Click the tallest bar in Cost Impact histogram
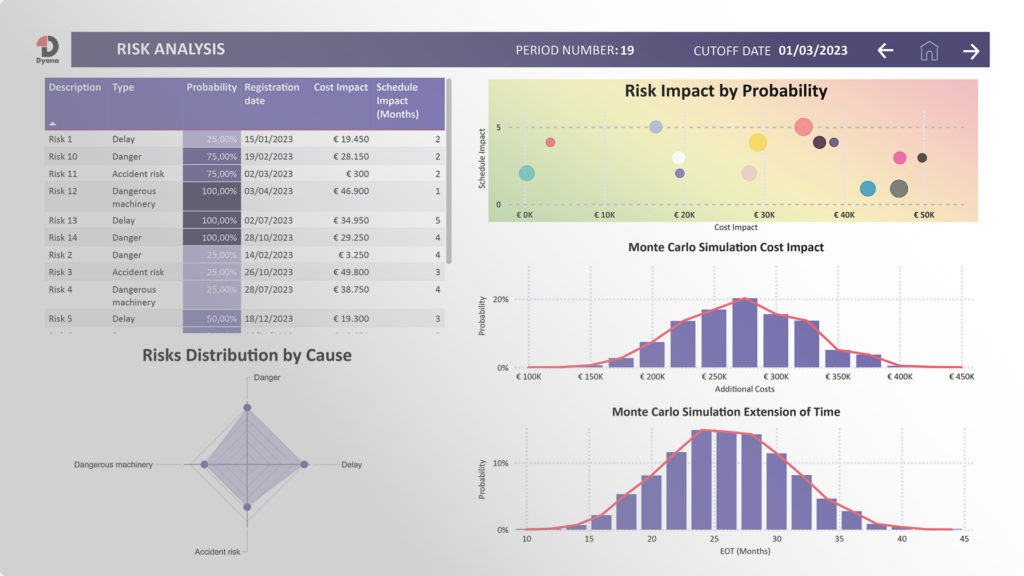The image size is (1024, 576). click(744, 333)
